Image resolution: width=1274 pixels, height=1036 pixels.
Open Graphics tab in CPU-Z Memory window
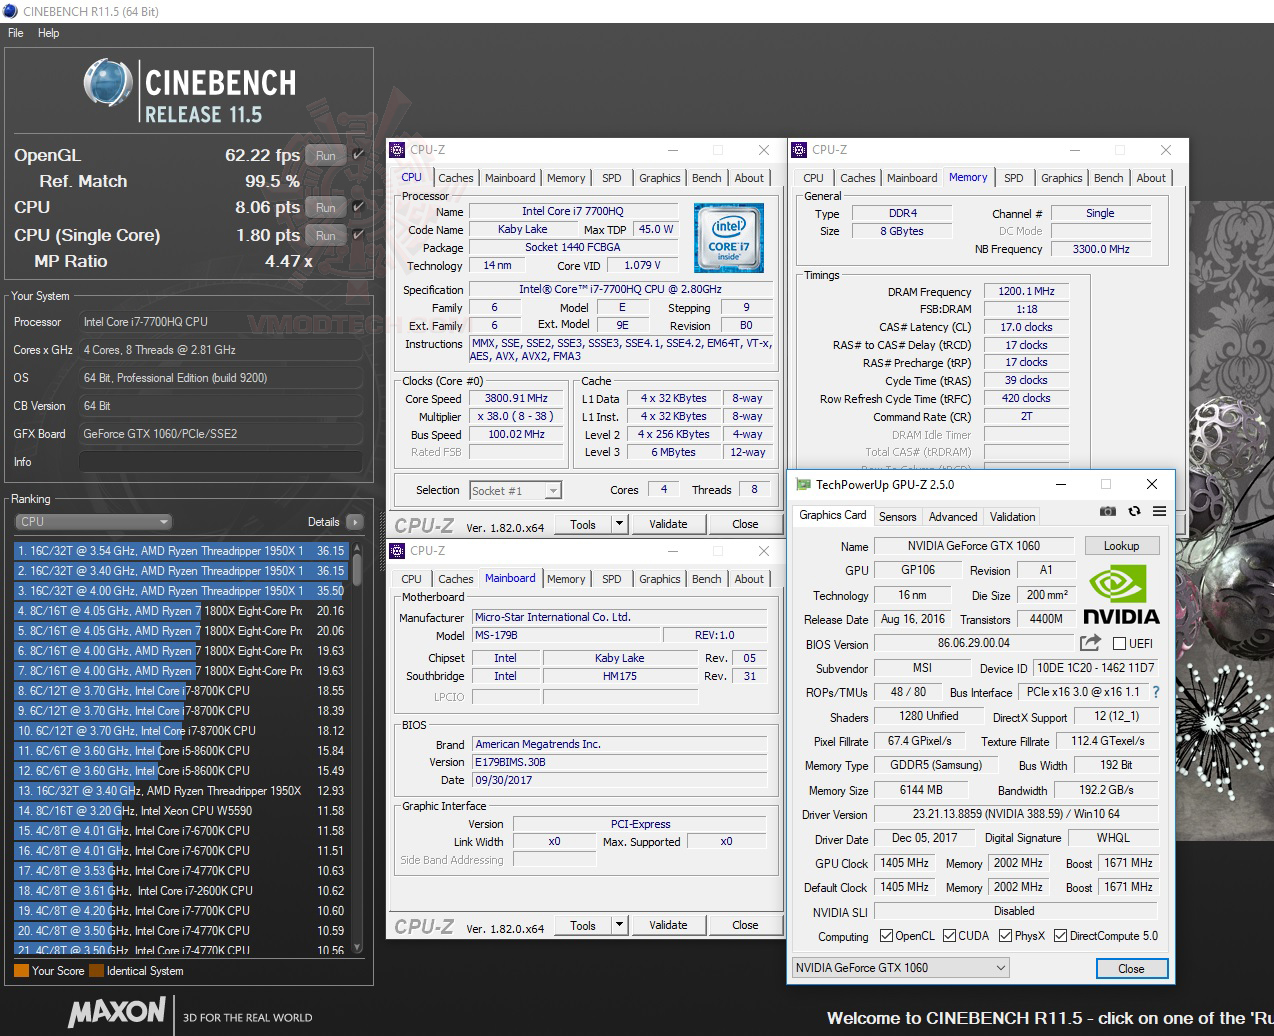(x=1062, y=178)
